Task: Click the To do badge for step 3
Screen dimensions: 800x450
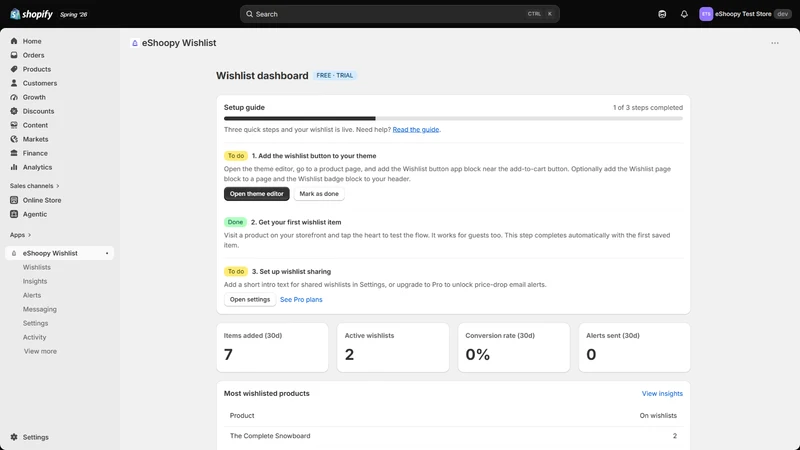Action: 236,272
